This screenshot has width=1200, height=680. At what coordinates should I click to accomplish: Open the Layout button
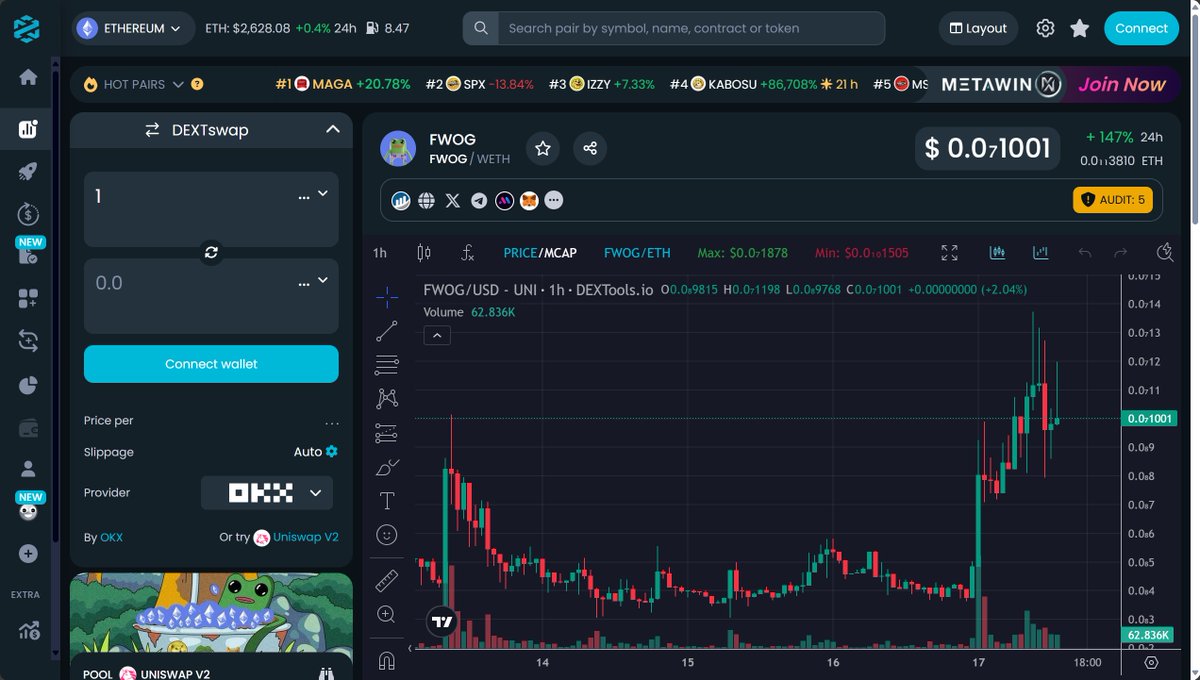(978, 28)
